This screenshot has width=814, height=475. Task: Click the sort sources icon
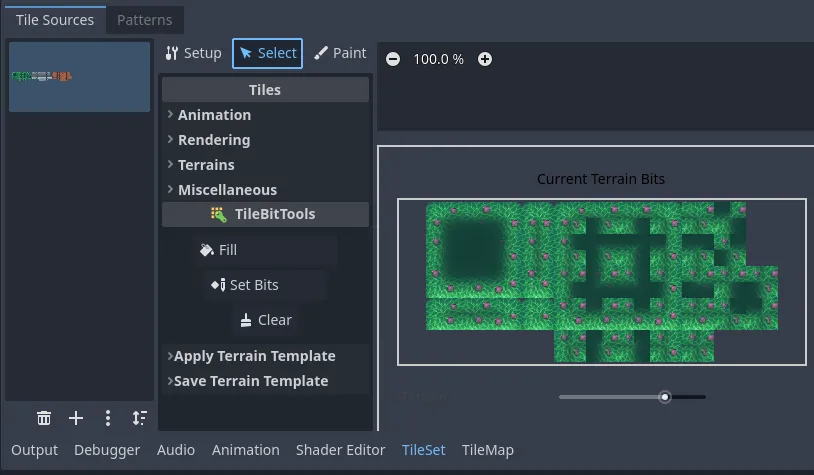pyautogui.click(x=139, y=418)
